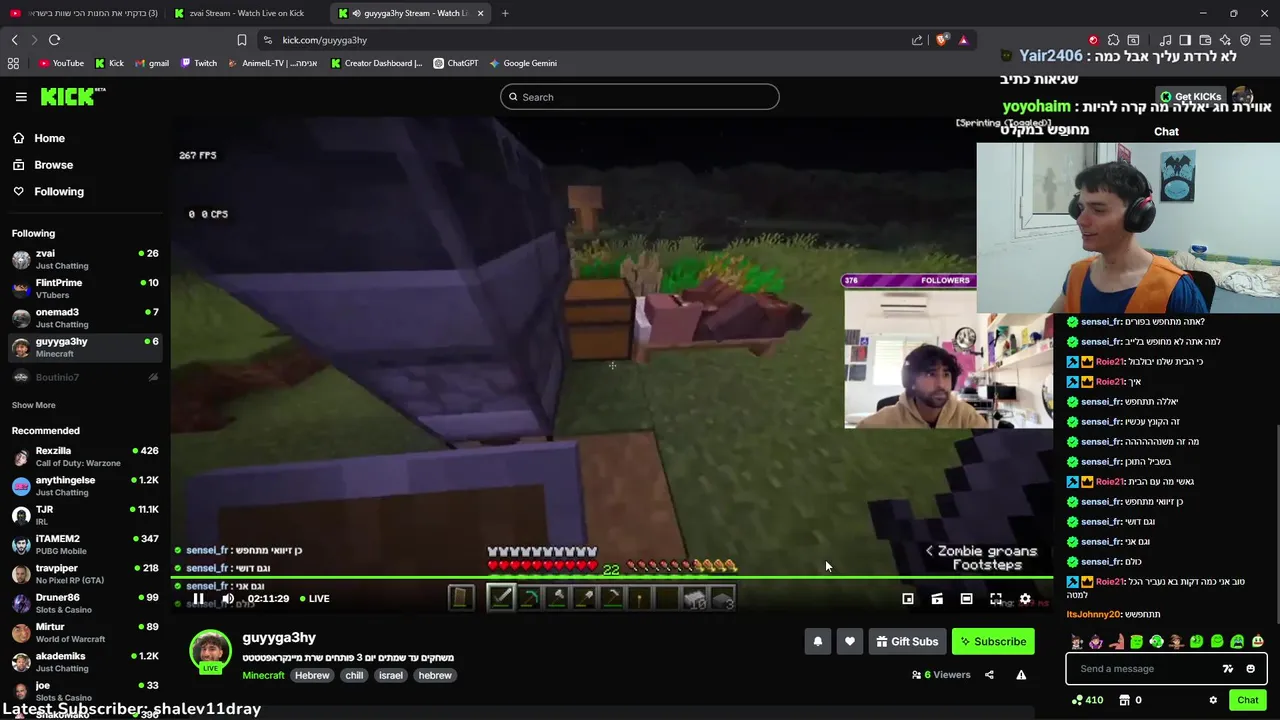This screenshot has width=1280, height=720.
Task: Open Brave wallet icon
Action: pyautogui.click(x=1205, y=40)
